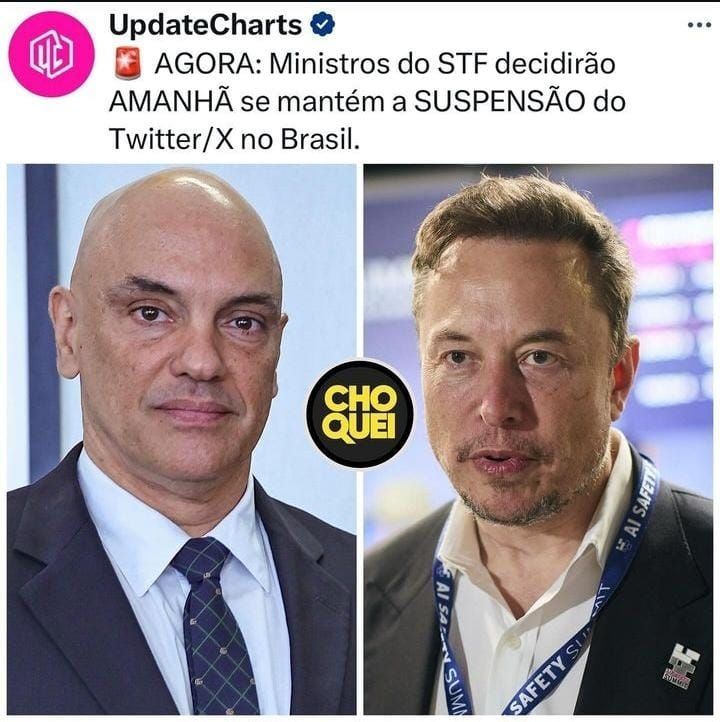
Task: Click the word SUSPENSÃO in the post
Action: (x=499, y=102)
